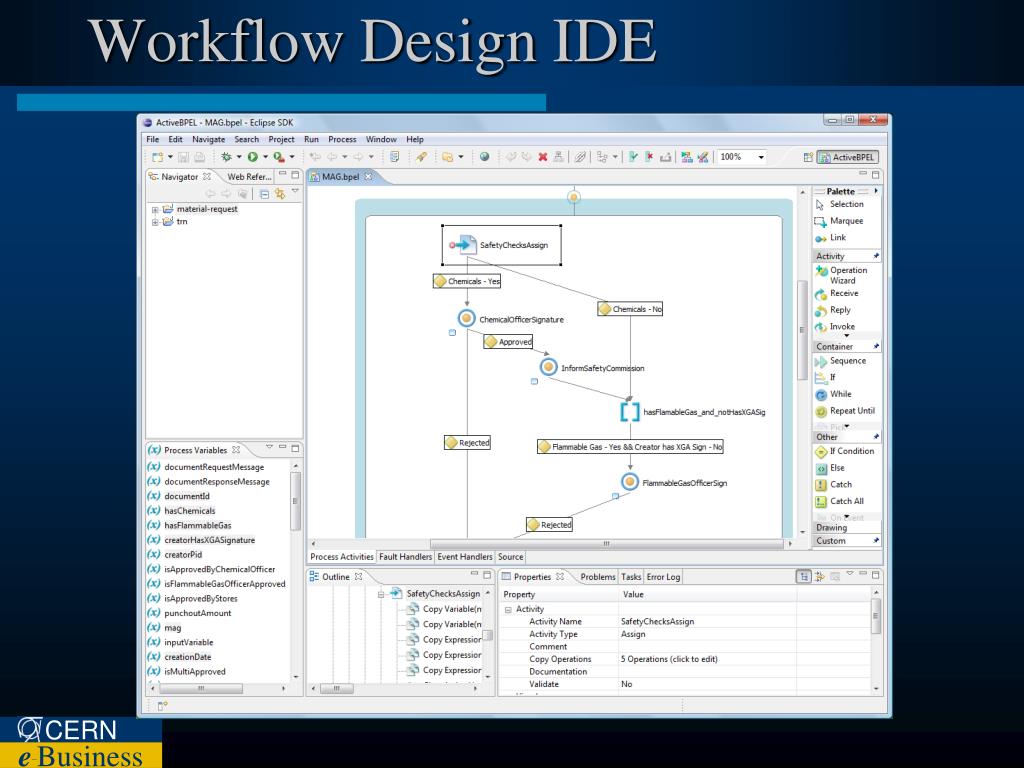Image resolution: width=1024 pixels, height=768 pixels.
Task: Click the Debug bug toolbar icon
Action: click(x=226, y=157)
